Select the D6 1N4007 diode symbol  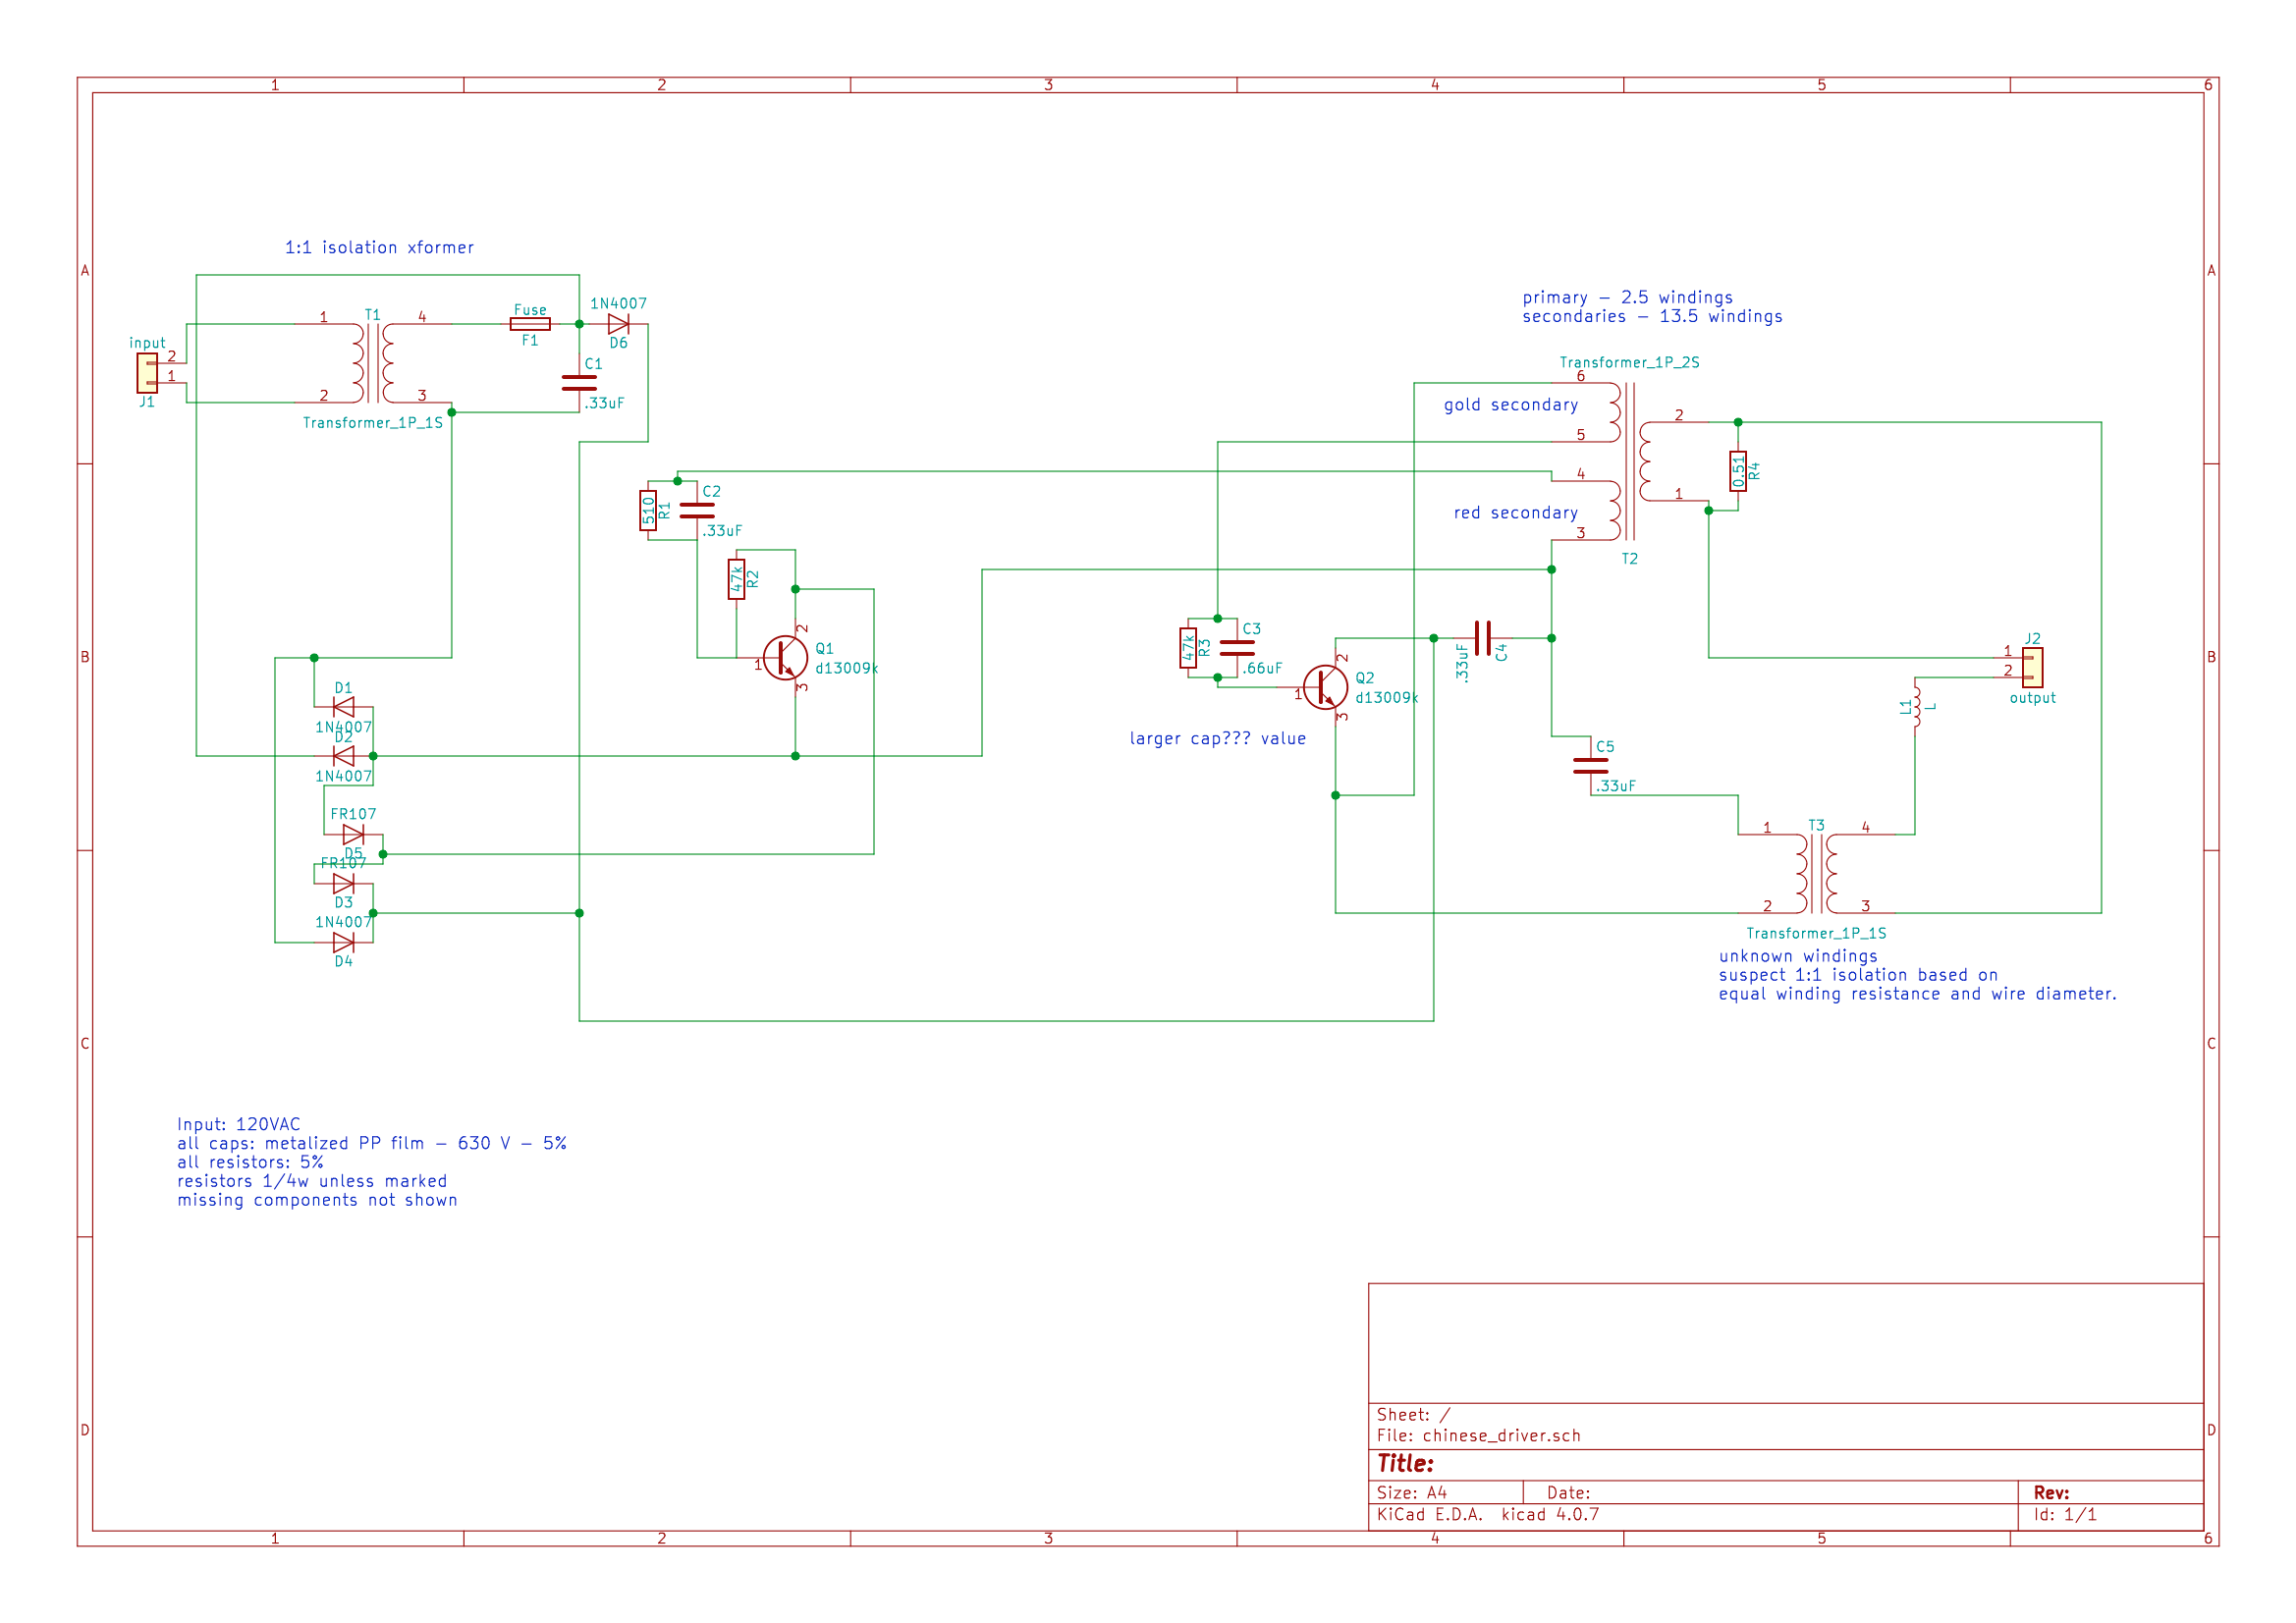point(618,324)
